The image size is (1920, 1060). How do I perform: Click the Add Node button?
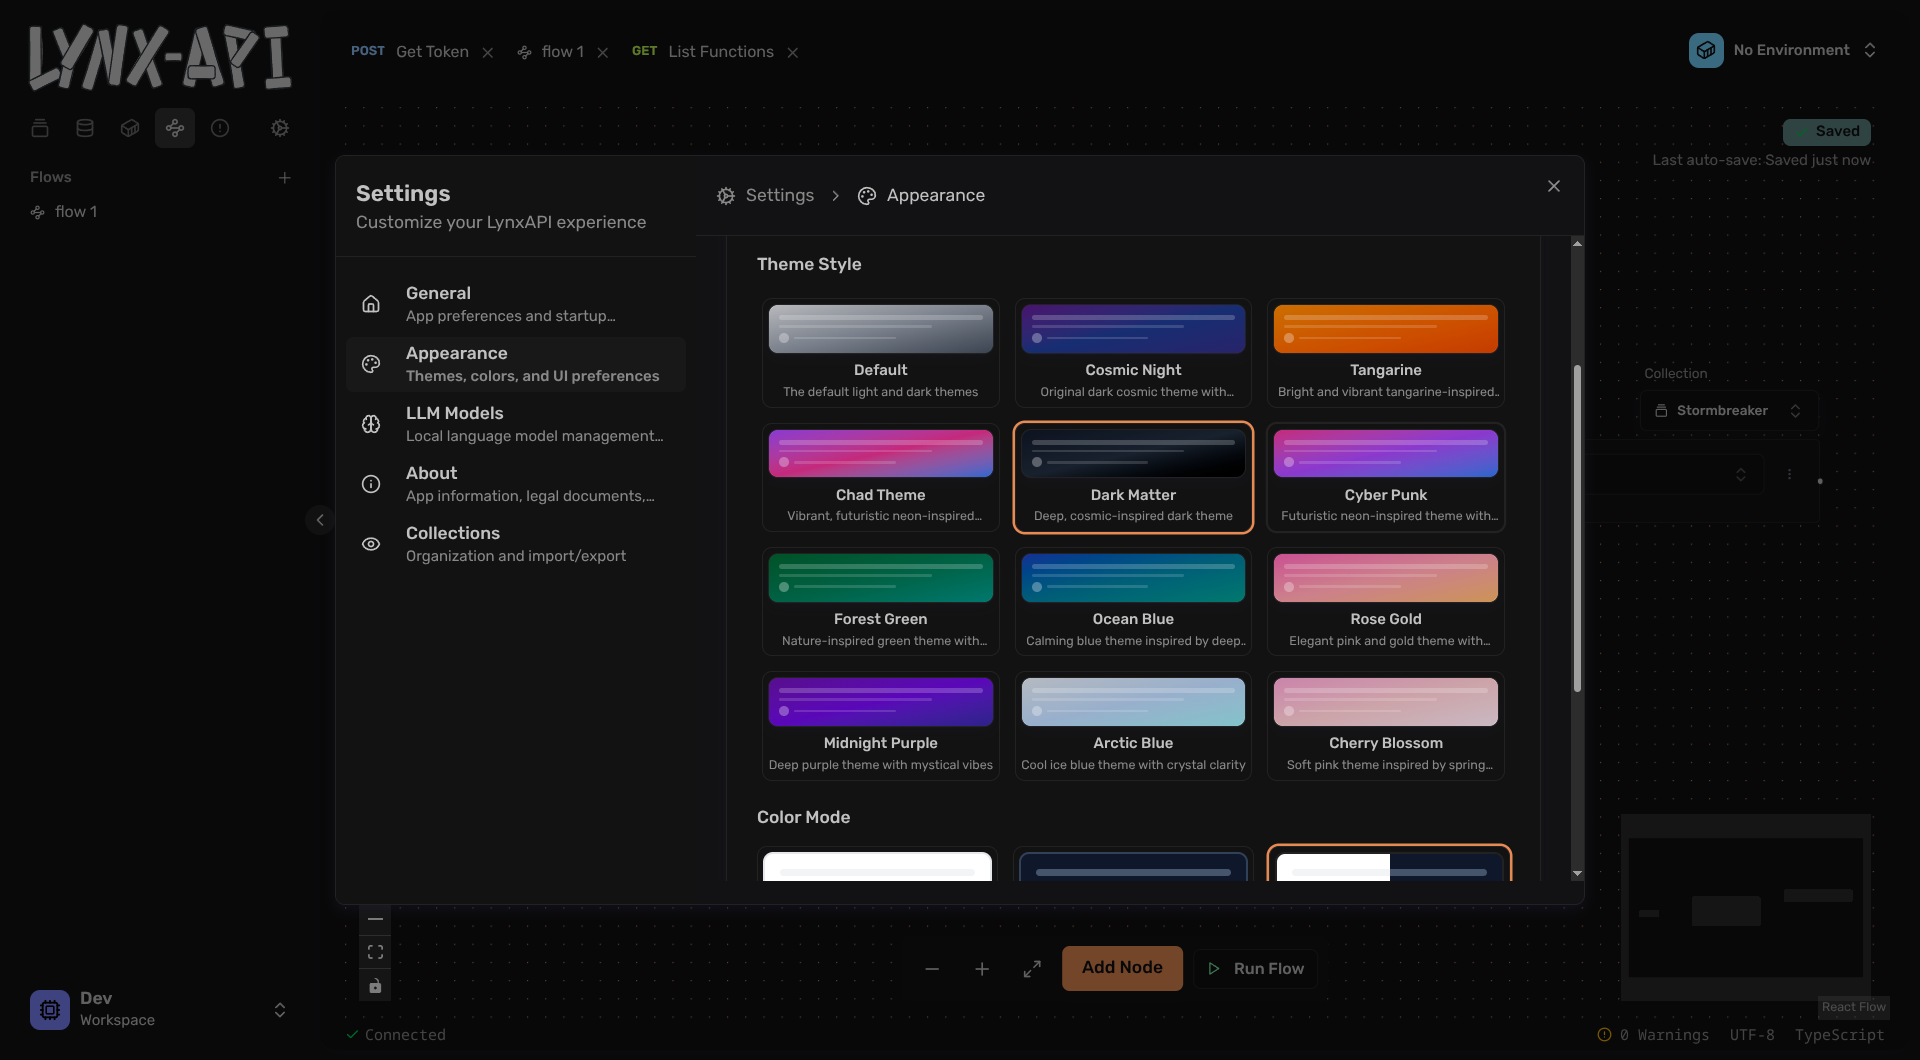coord(1121,968)
